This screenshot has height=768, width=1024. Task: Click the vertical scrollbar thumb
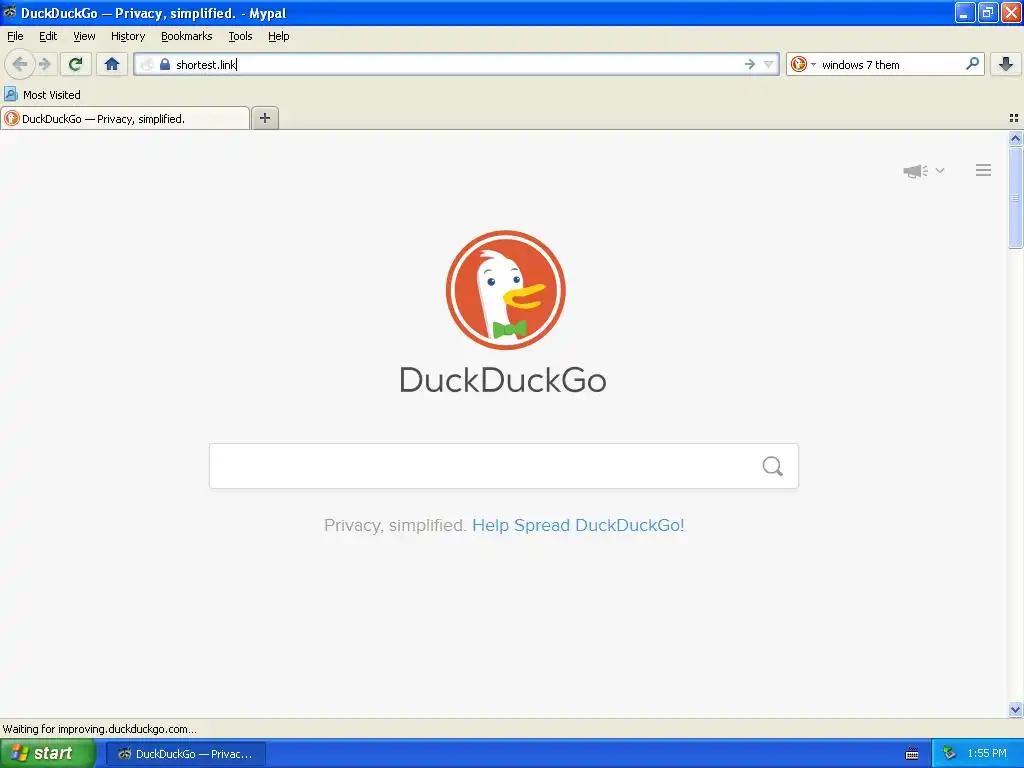click(x=1015, y=198)
